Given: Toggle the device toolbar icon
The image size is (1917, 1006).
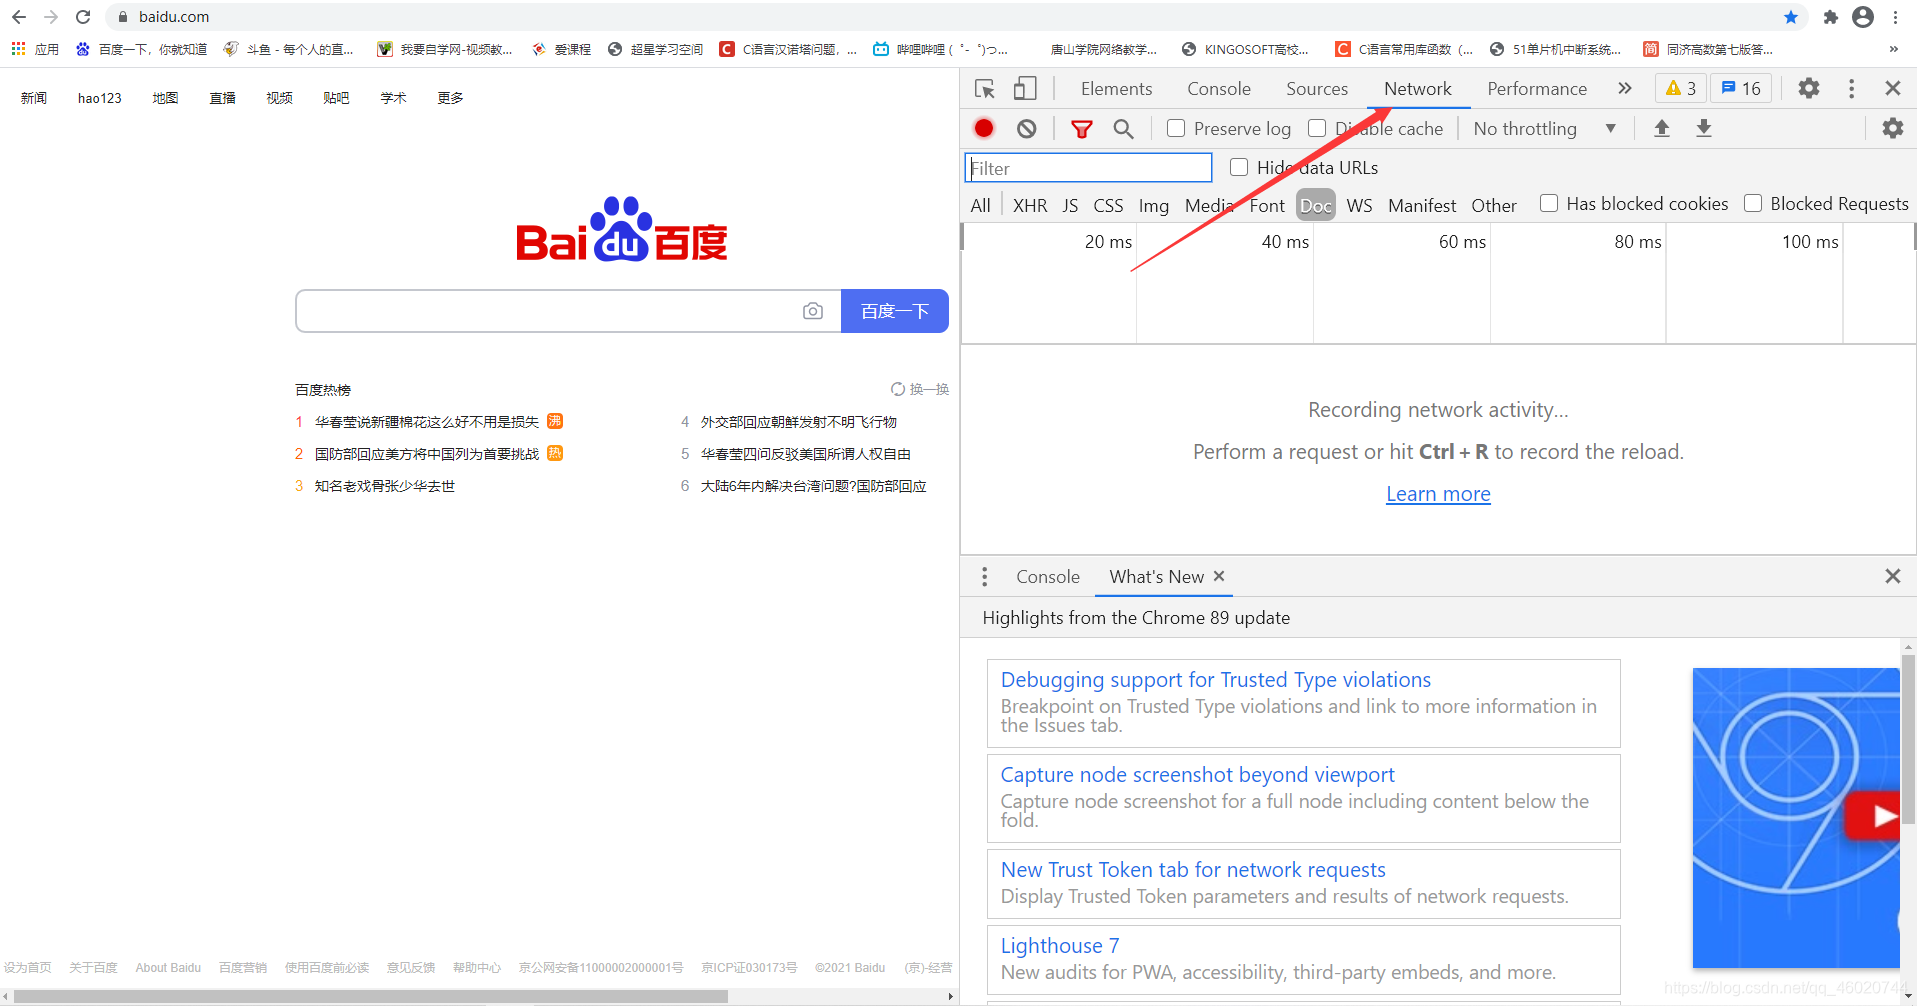Looking at the screenshot, I should [1025, 89].
